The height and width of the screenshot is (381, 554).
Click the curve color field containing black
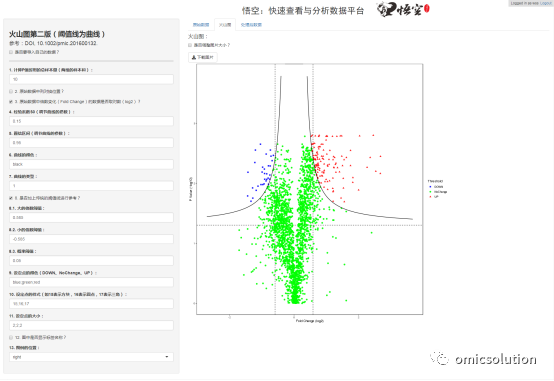coord(91,164)
